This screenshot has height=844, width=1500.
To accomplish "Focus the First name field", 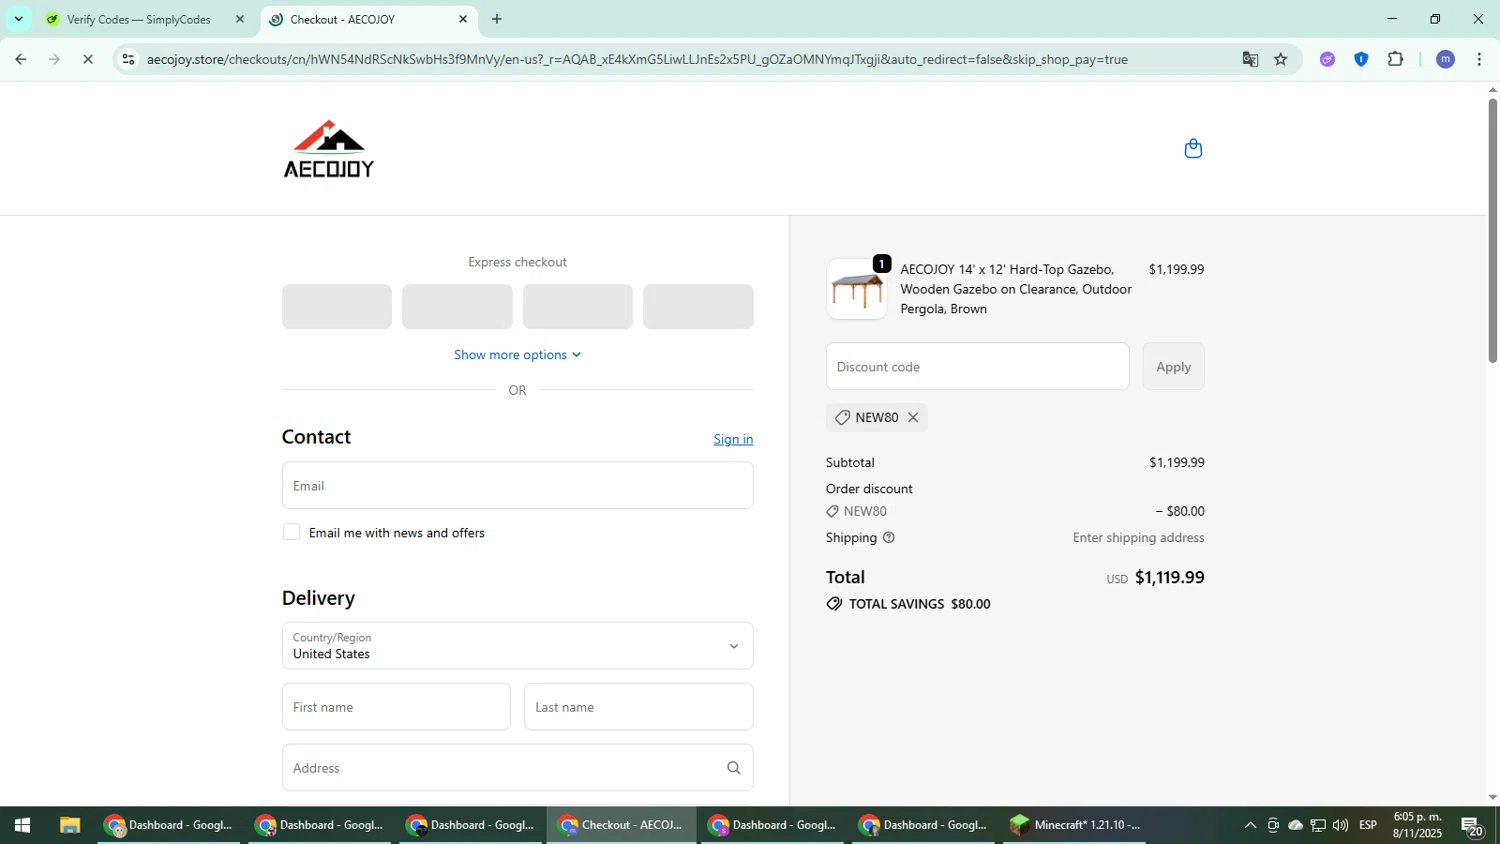I will pyautogui.click(x=396, y=707).
